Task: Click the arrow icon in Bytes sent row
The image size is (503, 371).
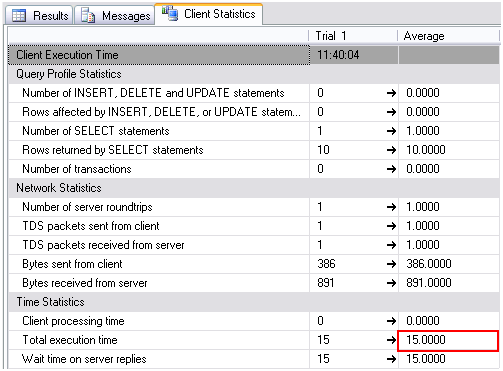Action: click(x=391, y=264)
